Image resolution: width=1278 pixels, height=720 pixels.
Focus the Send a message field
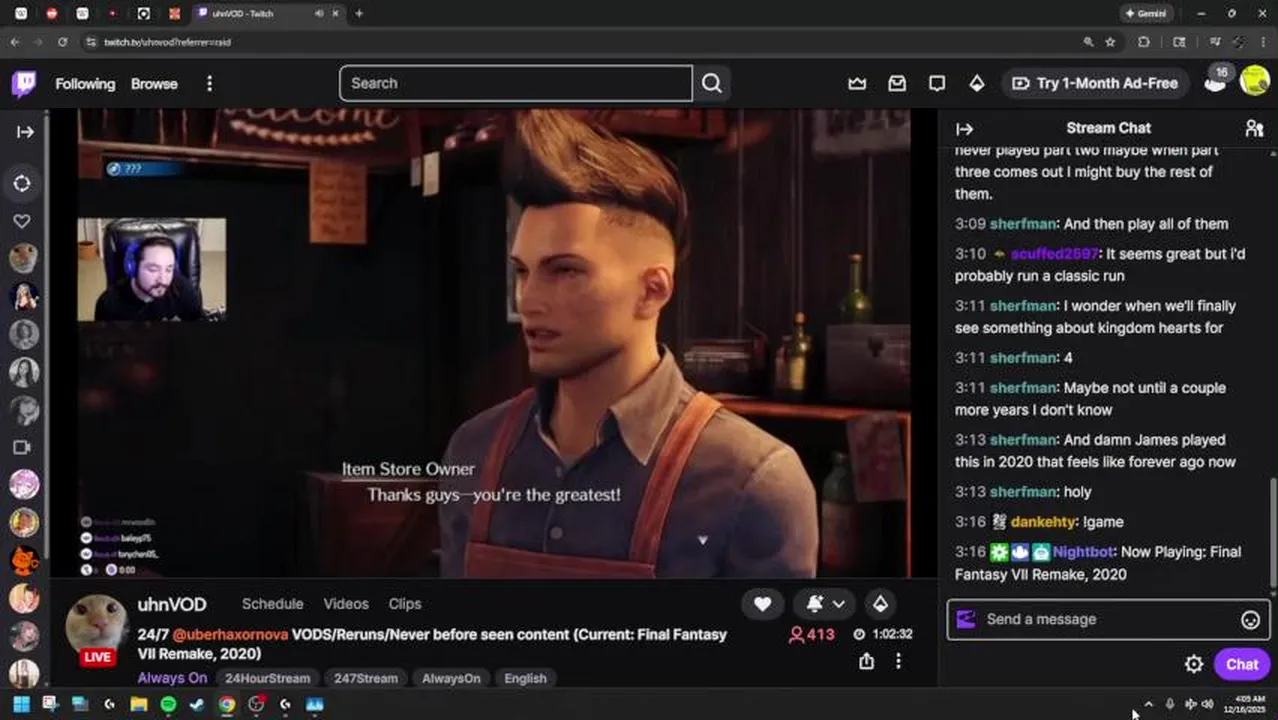pos(1108,619)
